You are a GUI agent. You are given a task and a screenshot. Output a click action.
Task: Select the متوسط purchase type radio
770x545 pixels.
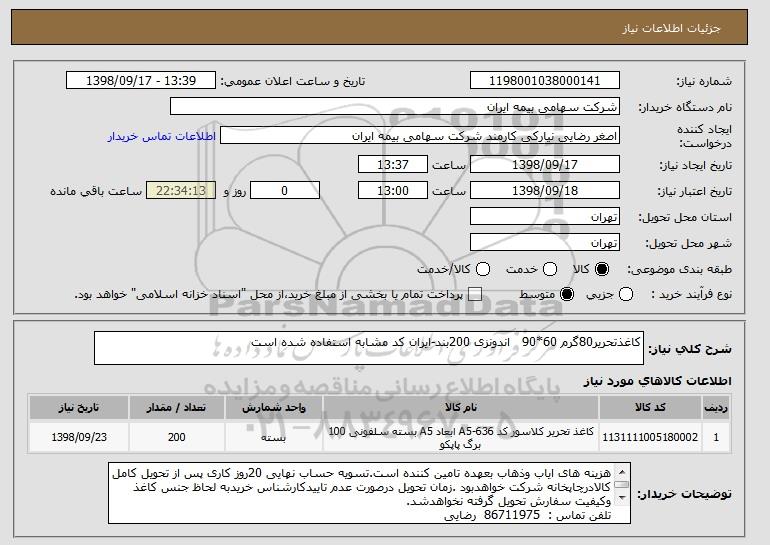(567, 295)
